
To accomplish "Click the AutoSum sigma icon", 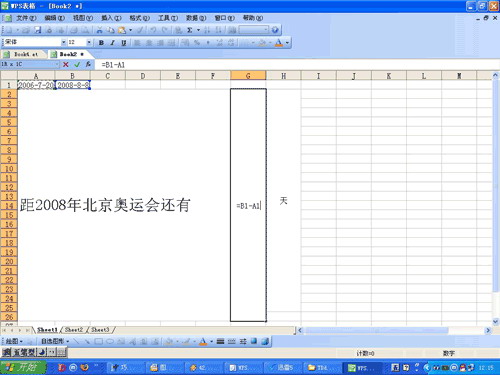I will point(189,30).
